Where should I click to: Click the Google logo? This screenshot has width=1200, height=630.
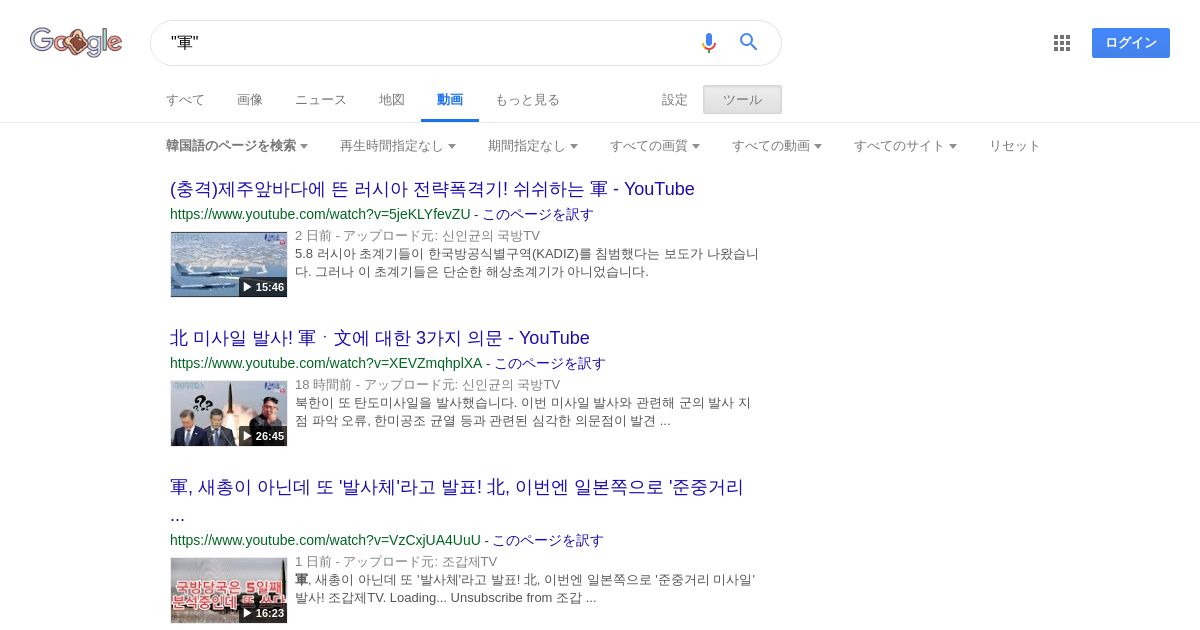[76, 42]
